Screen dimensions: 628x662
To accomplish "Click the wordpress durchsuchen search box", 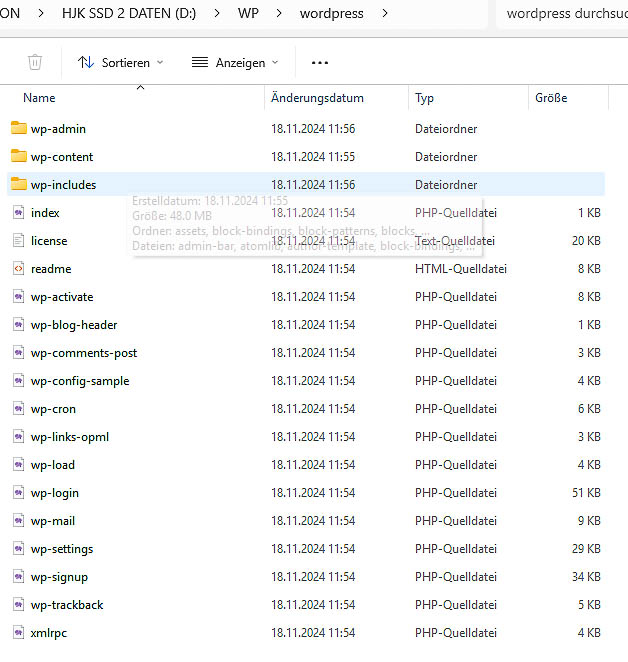I will point(564,14).
